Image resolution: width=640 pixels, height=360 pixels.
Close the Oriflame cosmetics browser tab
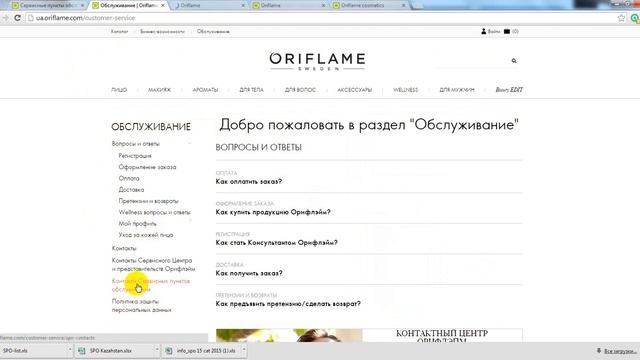click(404, 6)
